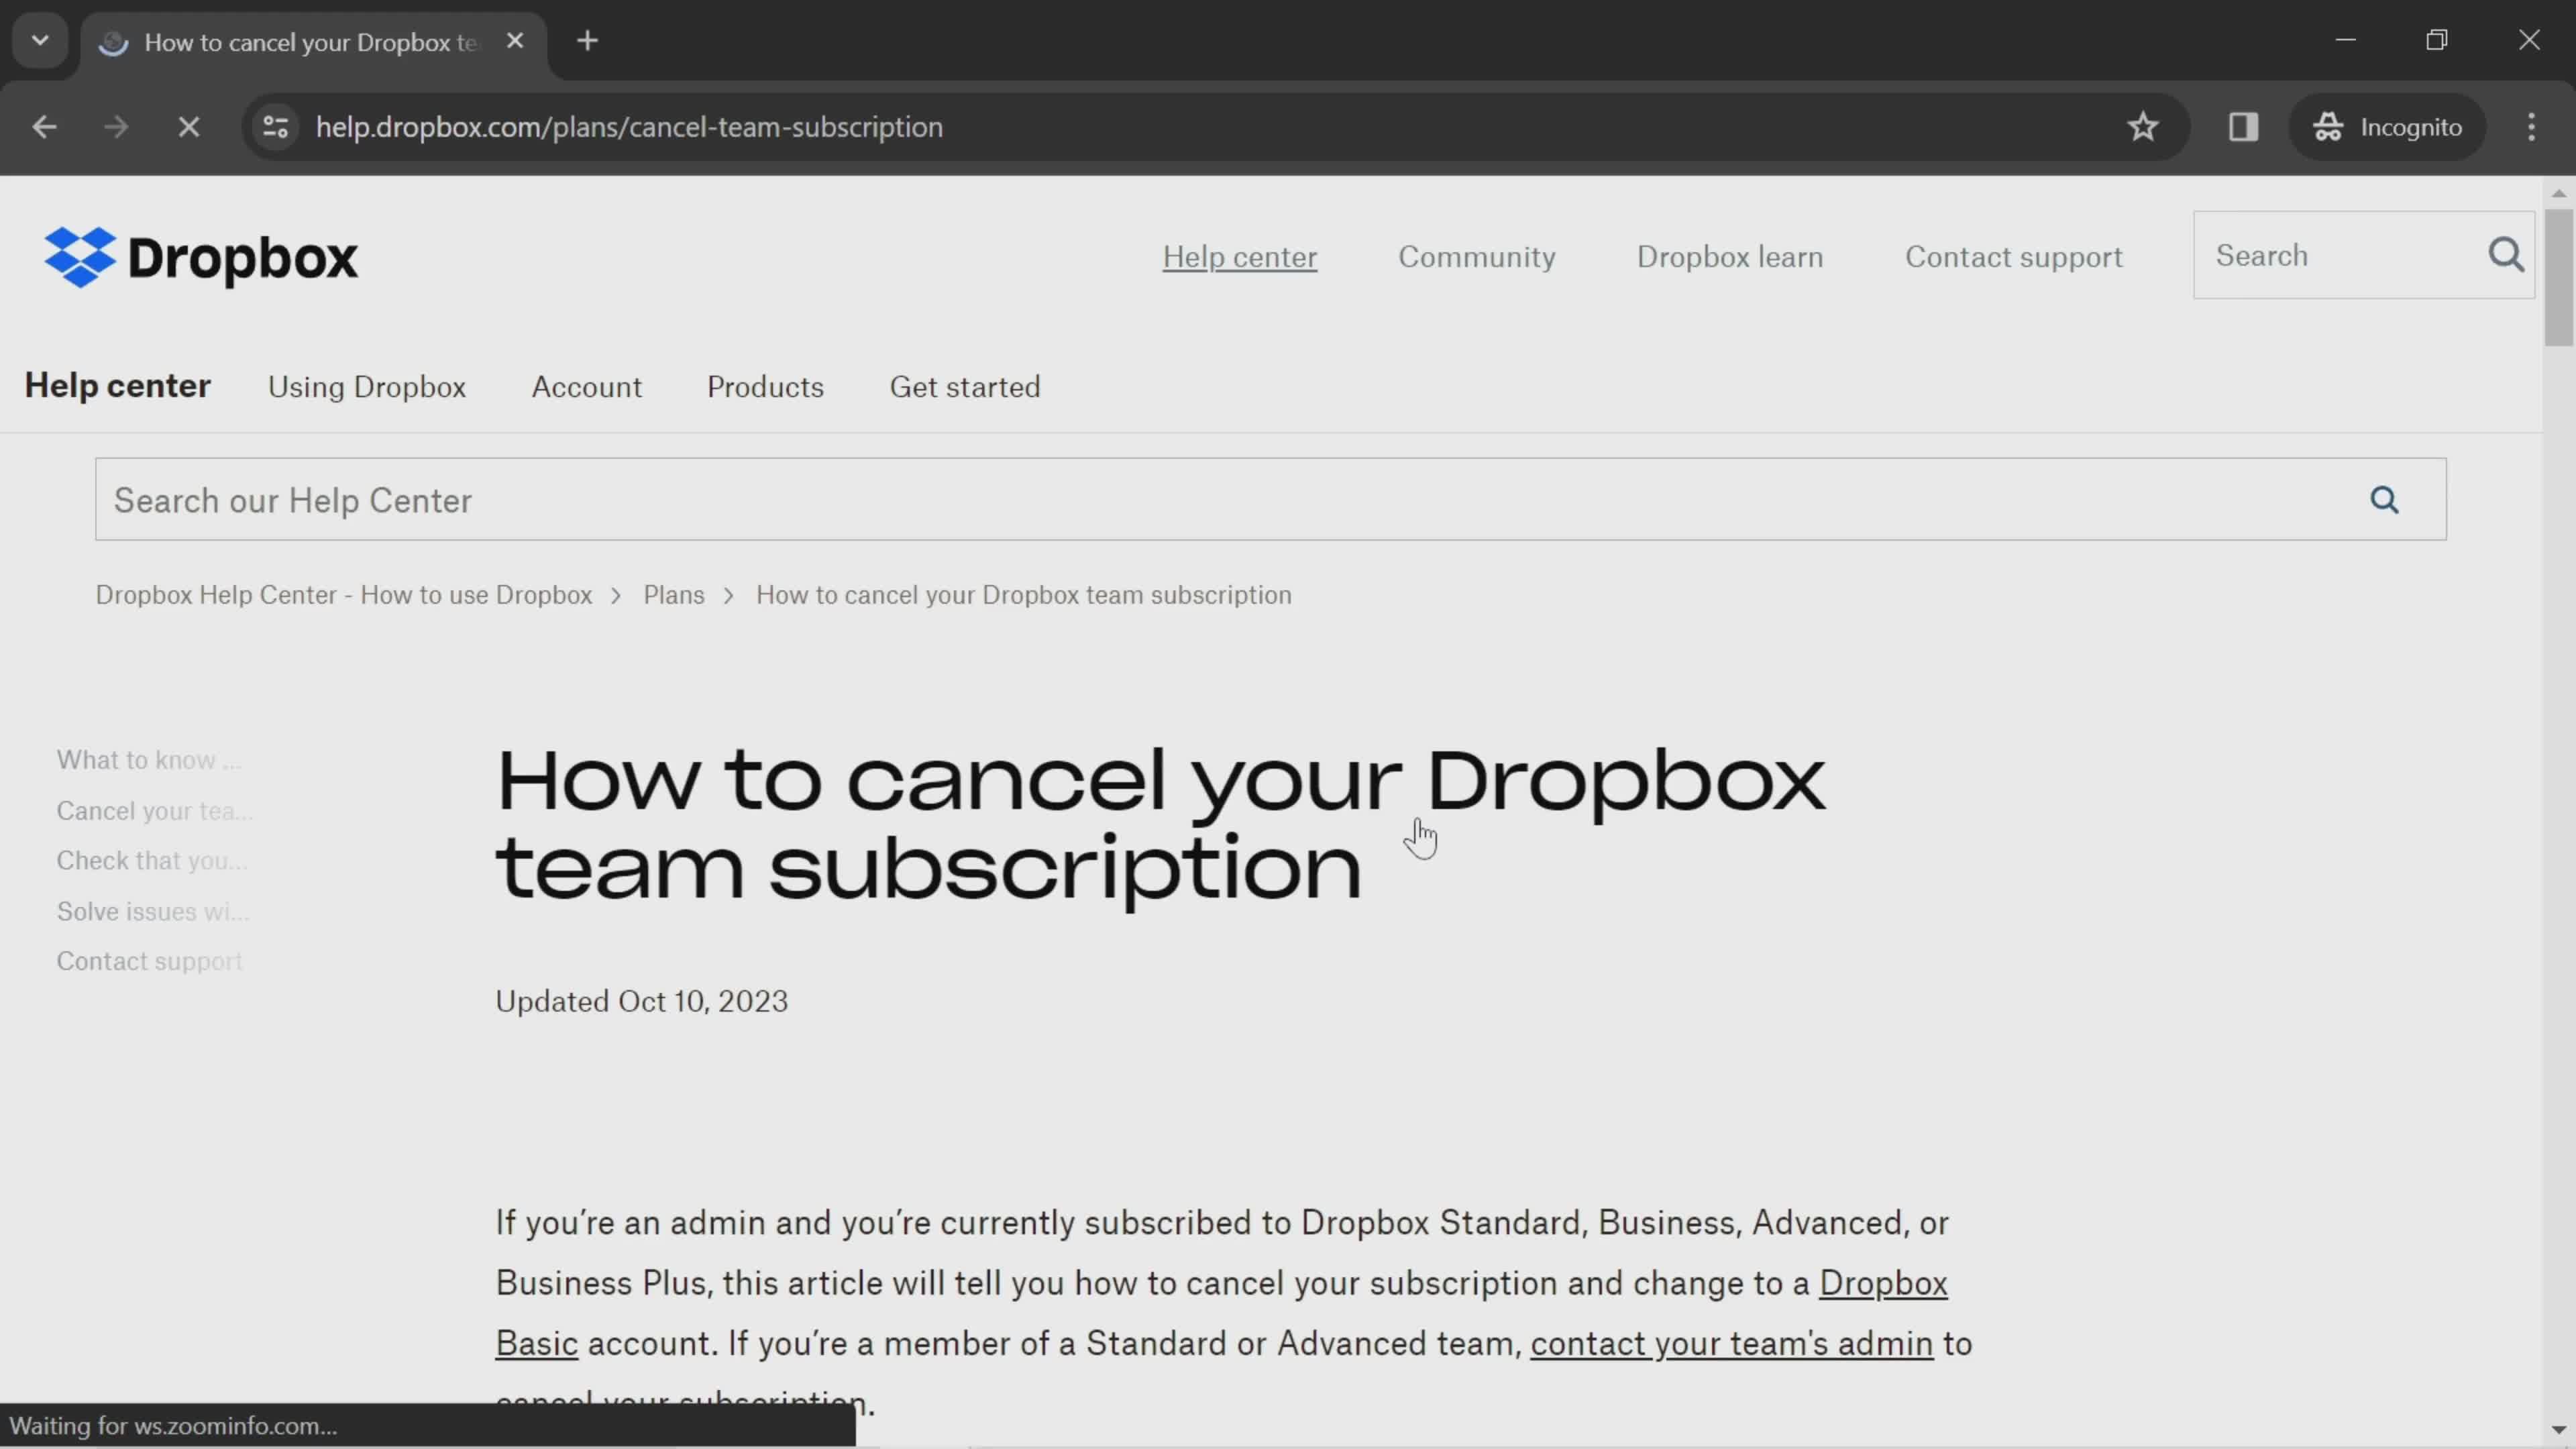The width and height of the screenshot is (2576, 1449).
Task: Click the Help Center search magnifier
Action: click(x=2384, y=500)
